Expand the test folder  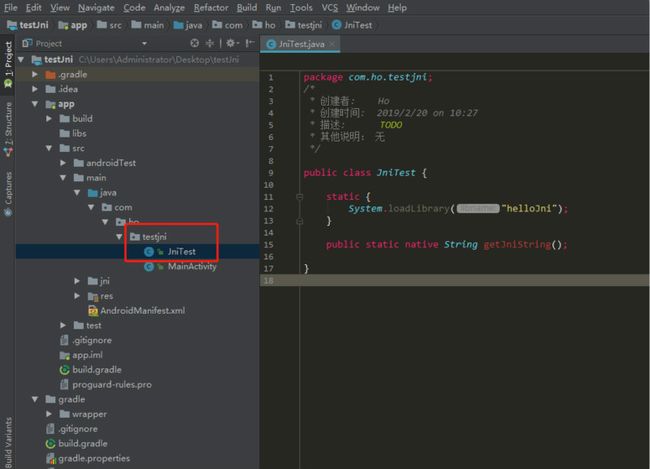pos(63,325)
